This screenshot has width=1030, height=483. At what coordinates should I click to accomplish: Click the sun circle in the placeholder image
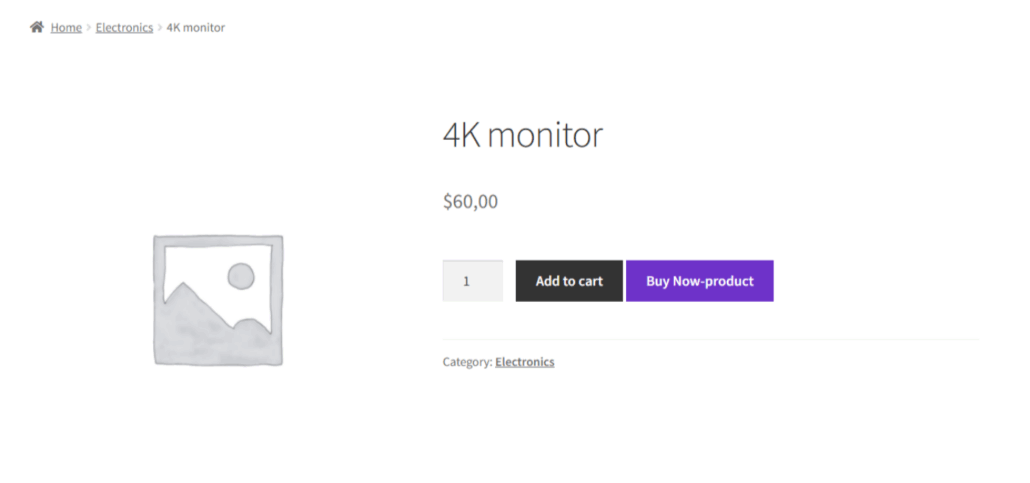(x=241, y=276)
